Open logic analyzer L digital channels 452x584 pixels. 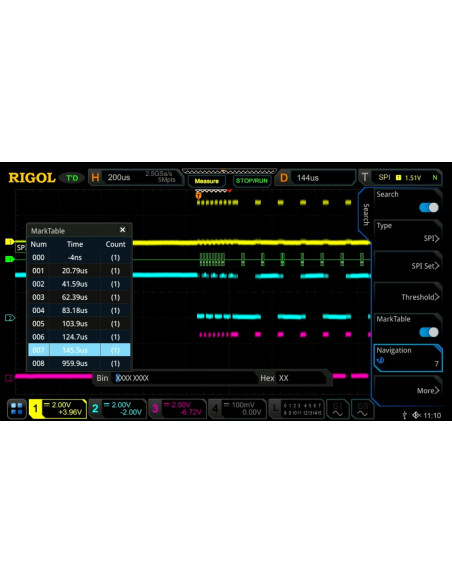tap(296, 409)
